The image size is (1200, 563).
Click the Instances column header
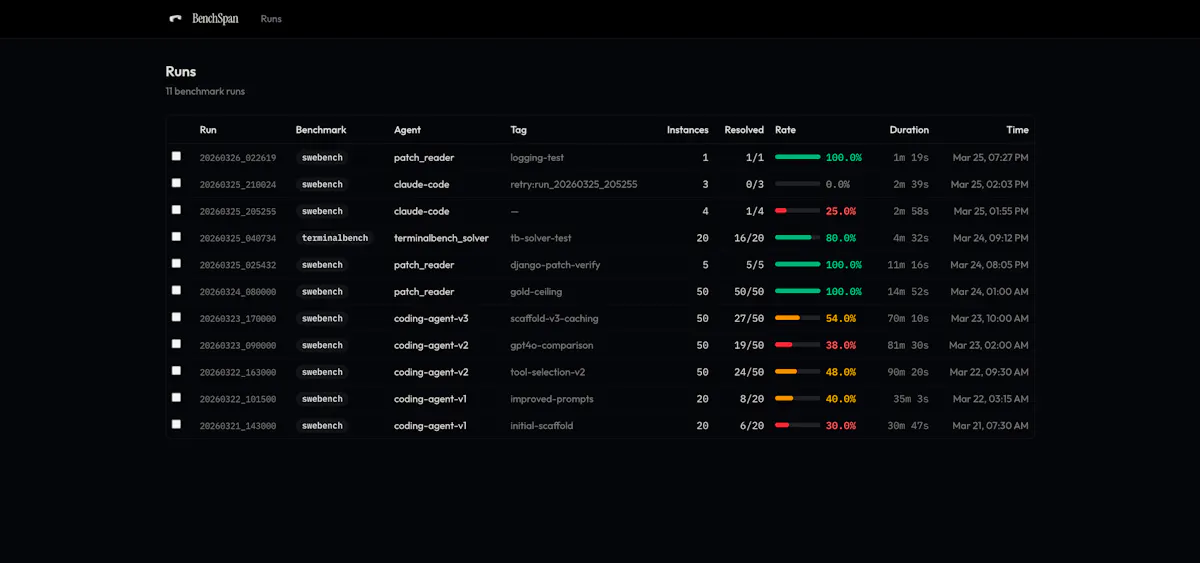point(688,130)
